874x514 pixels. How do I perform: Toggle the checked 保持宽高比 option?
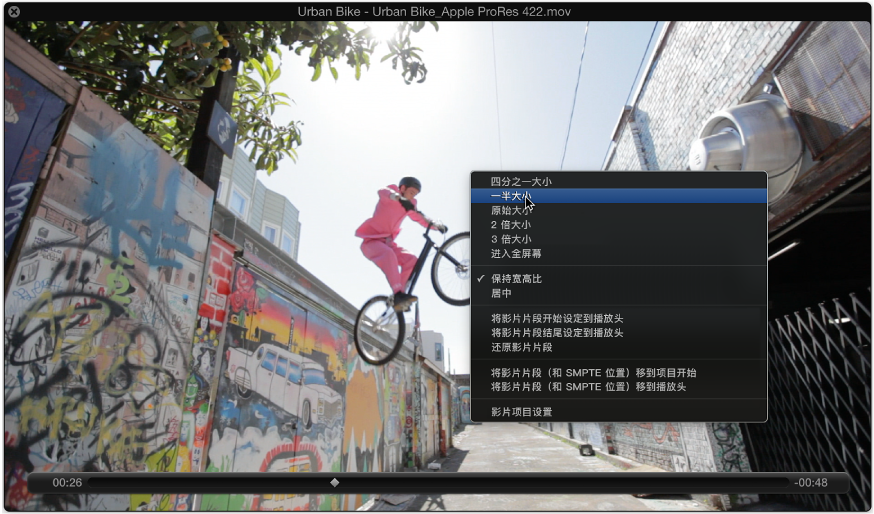click(619, 279)
